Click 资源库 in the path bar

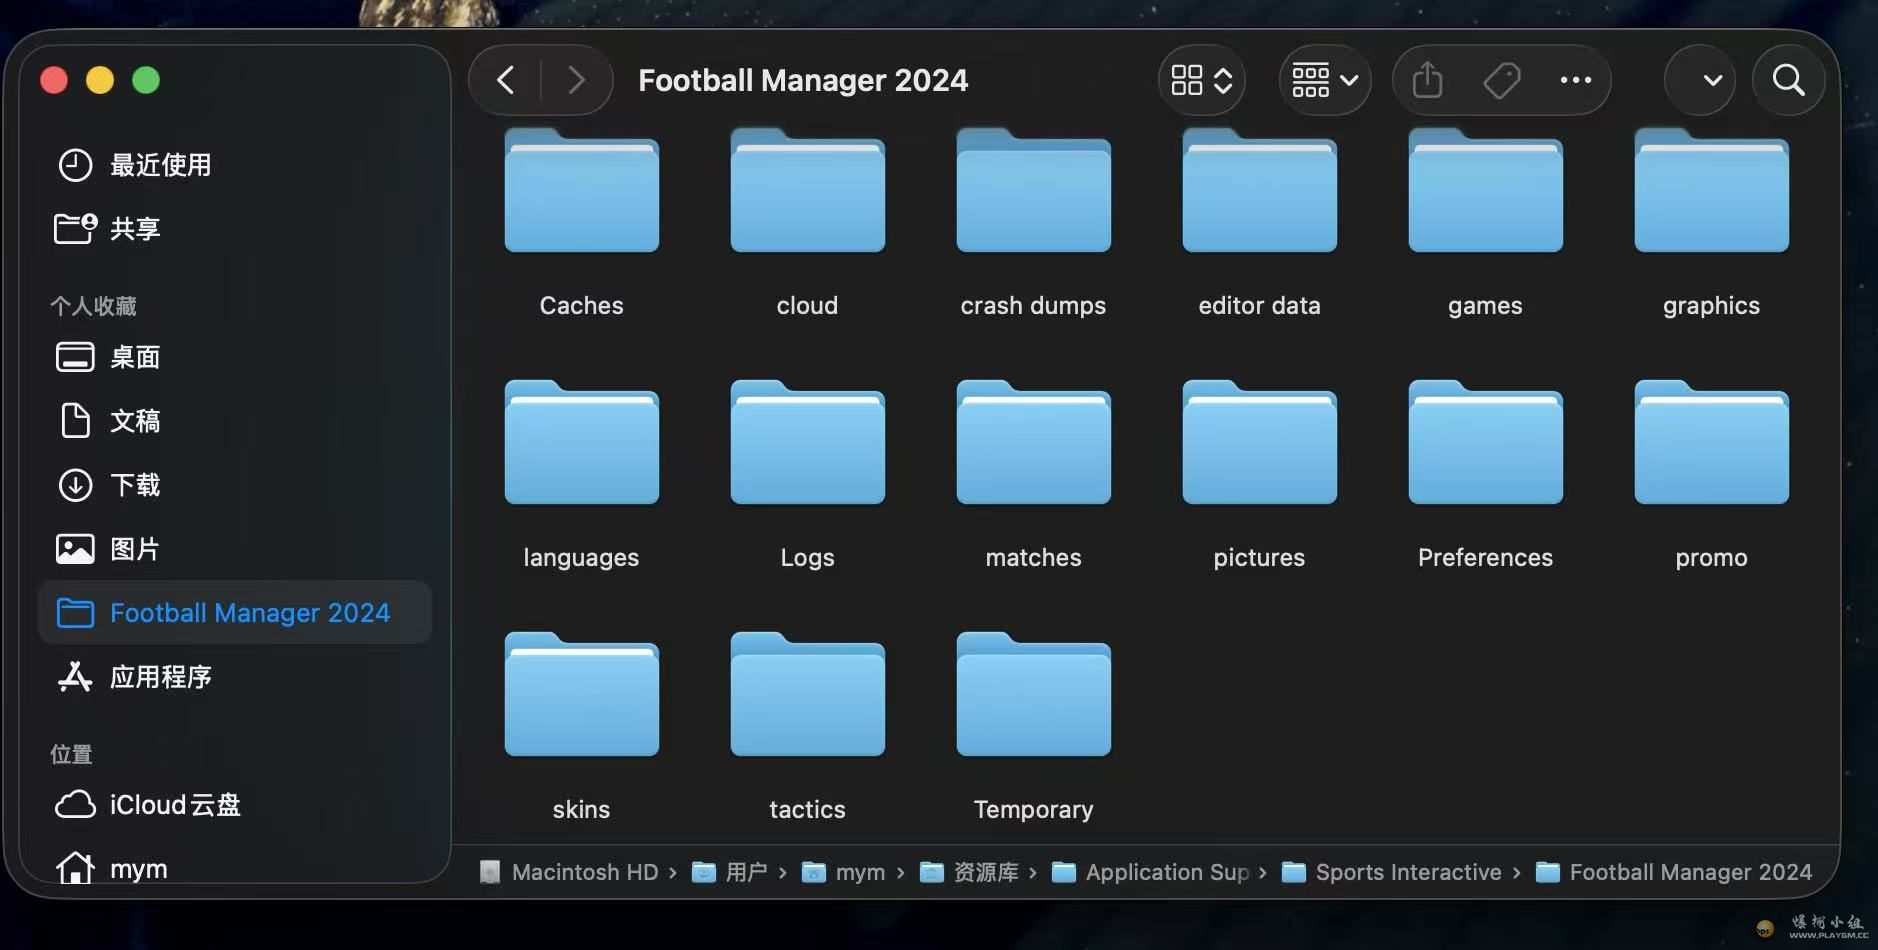[x=984, y=872]
